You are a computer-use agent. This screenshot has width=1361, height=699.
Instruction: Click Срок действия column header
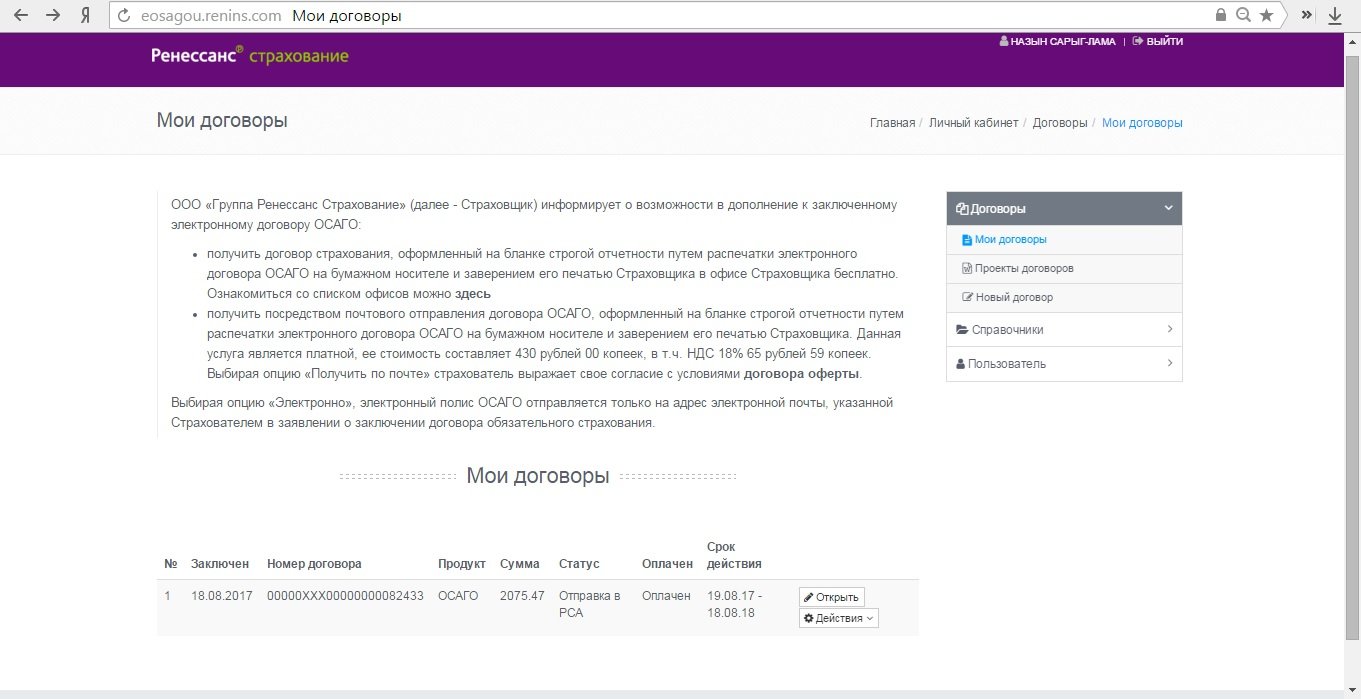pos(734,555)
